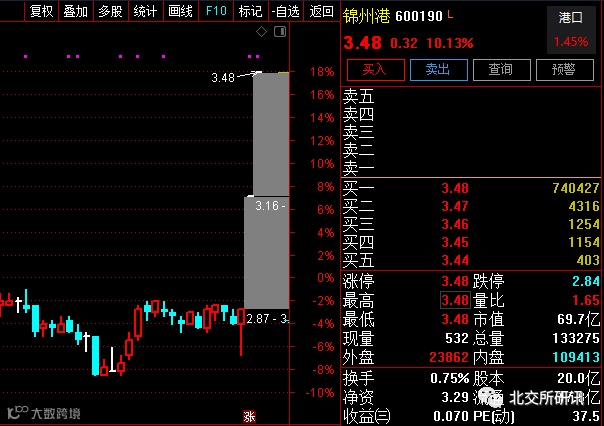Viewport: 604px width, 426px height.
Task: Click the 股本 value 20.0亿
Action: (x=579, y=378)
